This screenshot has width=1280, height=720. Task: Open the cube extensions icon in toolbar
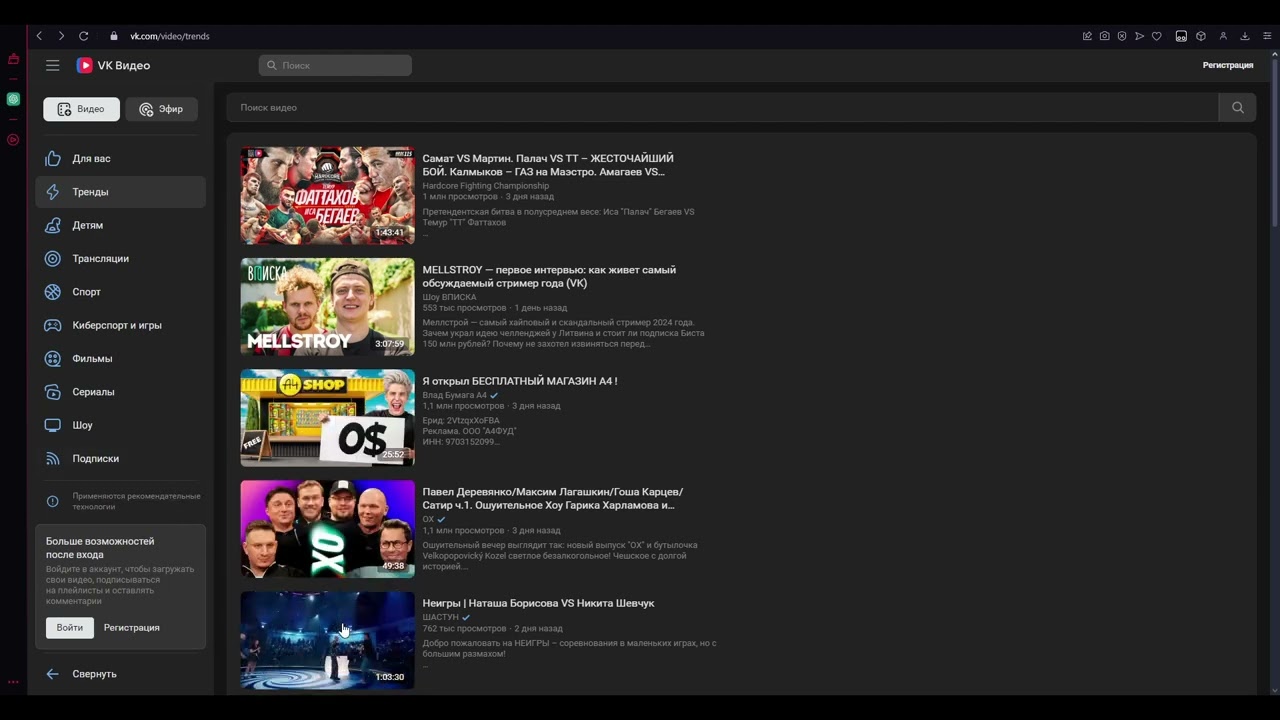pos(1201,36)
